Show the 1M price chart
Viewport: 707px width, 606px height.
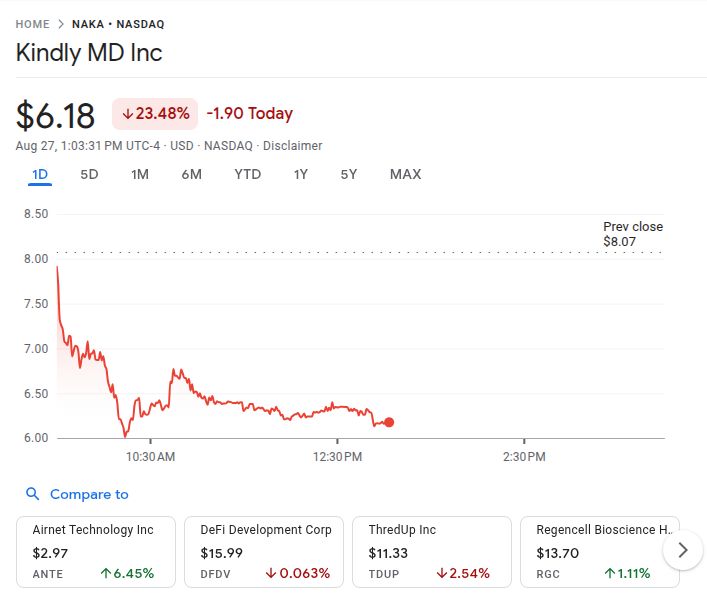(x=140, y=175)
